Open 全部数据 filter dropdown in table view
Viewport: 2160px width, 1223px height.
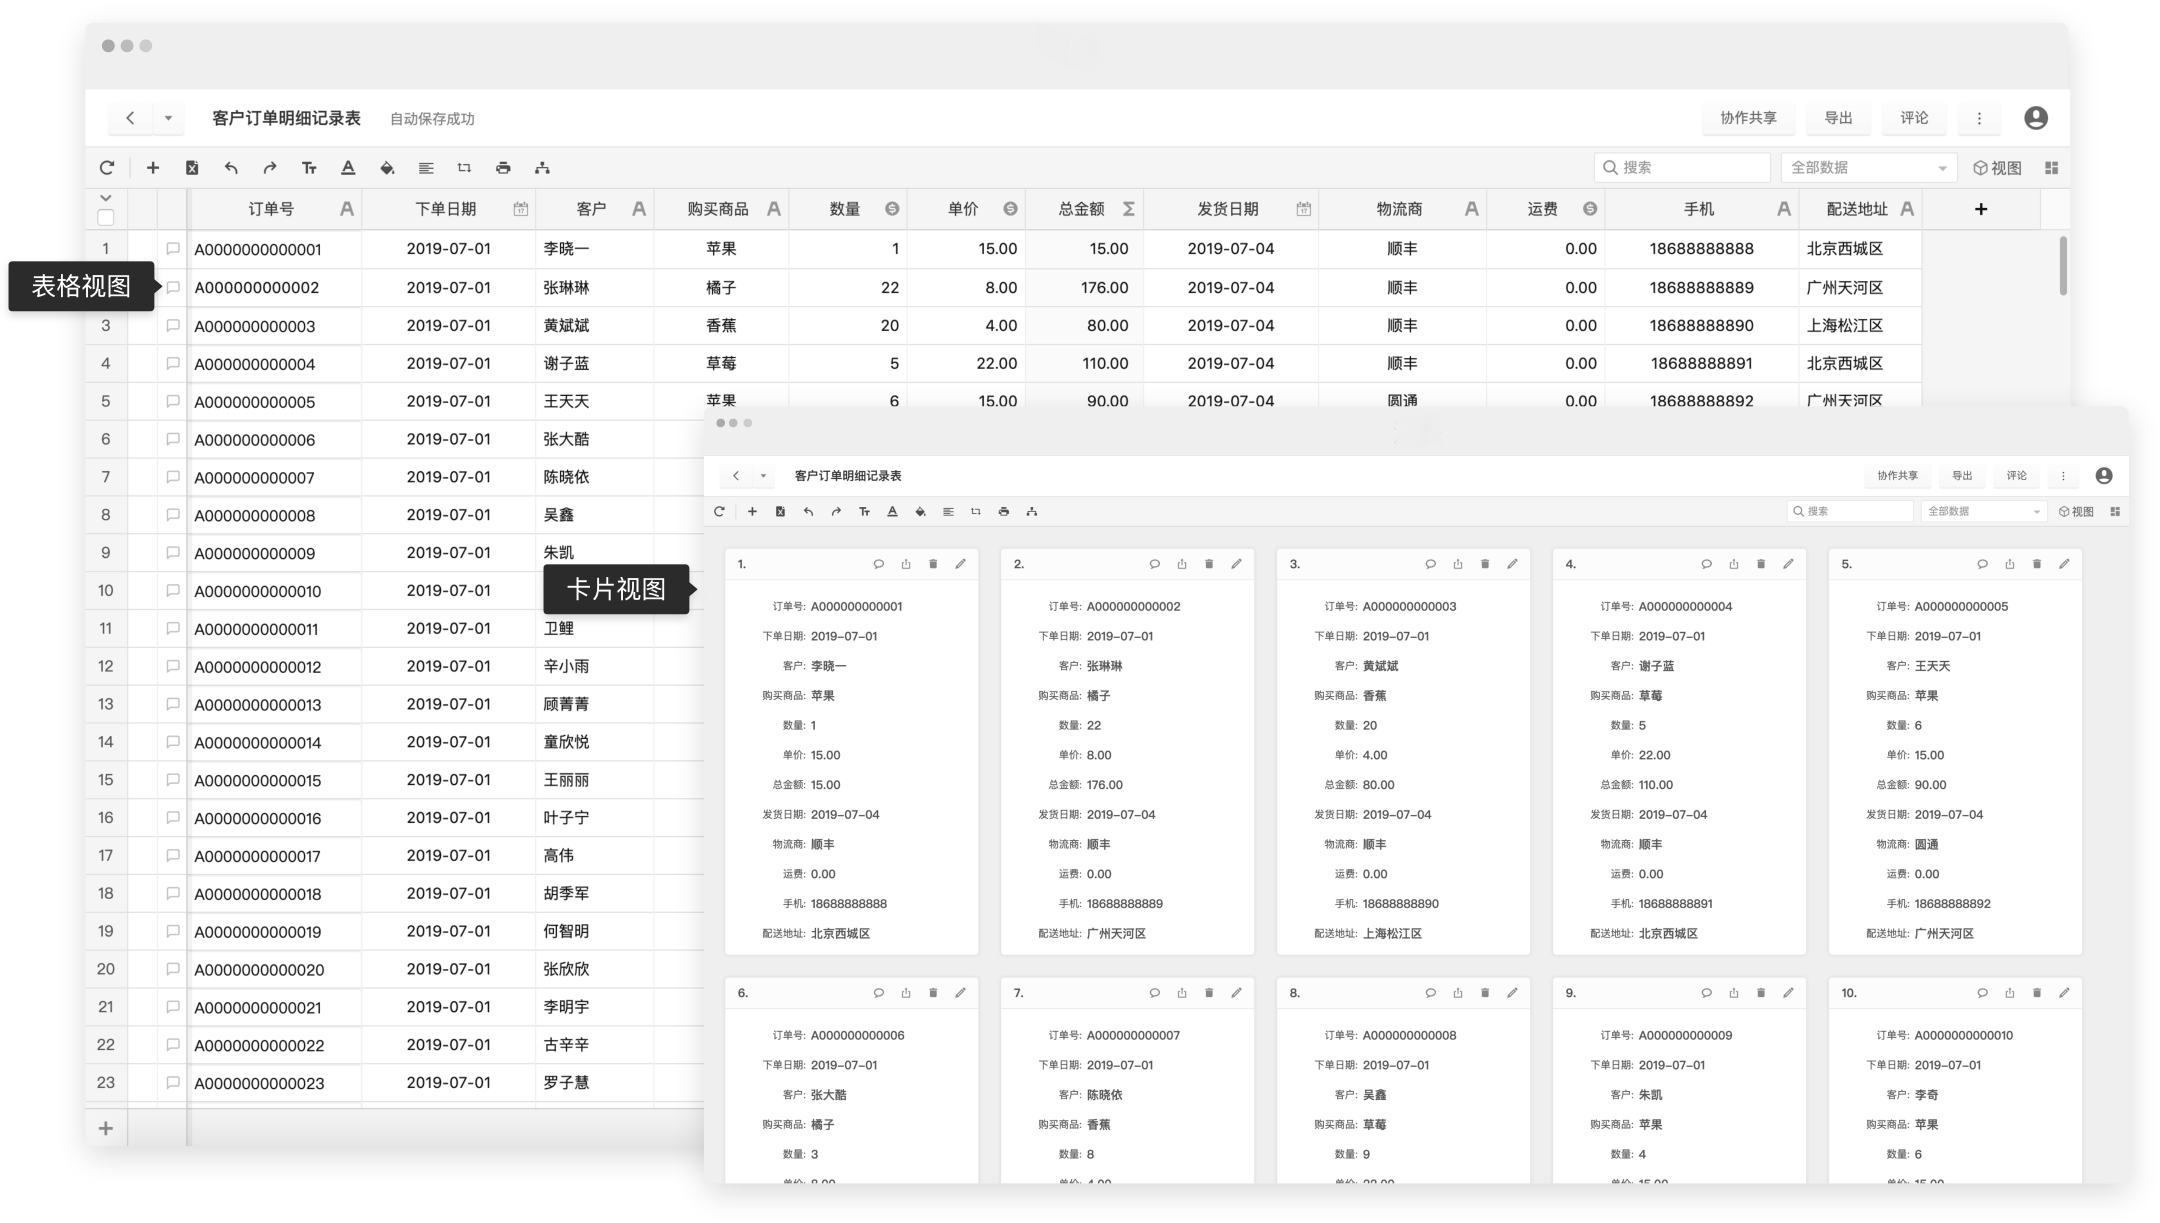[1868, 168]
